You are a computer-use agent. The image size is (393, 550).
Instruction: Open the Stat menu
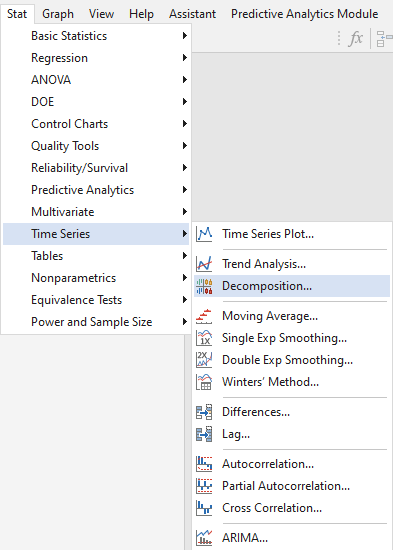17,14
